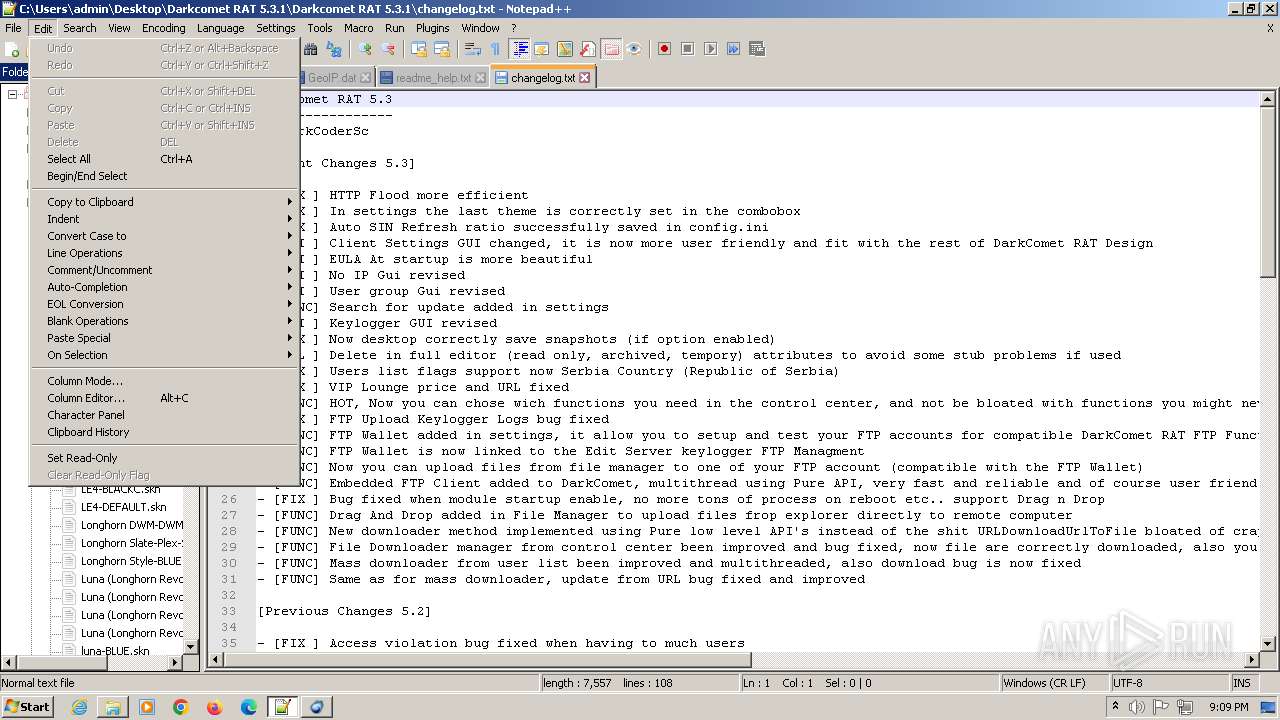Open the Encoding menu
The image size is (1280, 720).
[x=163, y=28]
